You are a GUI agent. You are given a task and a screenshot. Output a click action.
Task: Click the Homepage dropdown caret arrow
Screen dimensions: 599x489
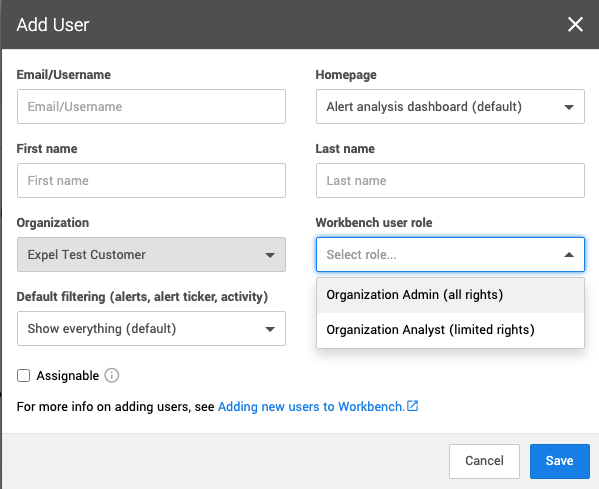[x=569, y=107]
